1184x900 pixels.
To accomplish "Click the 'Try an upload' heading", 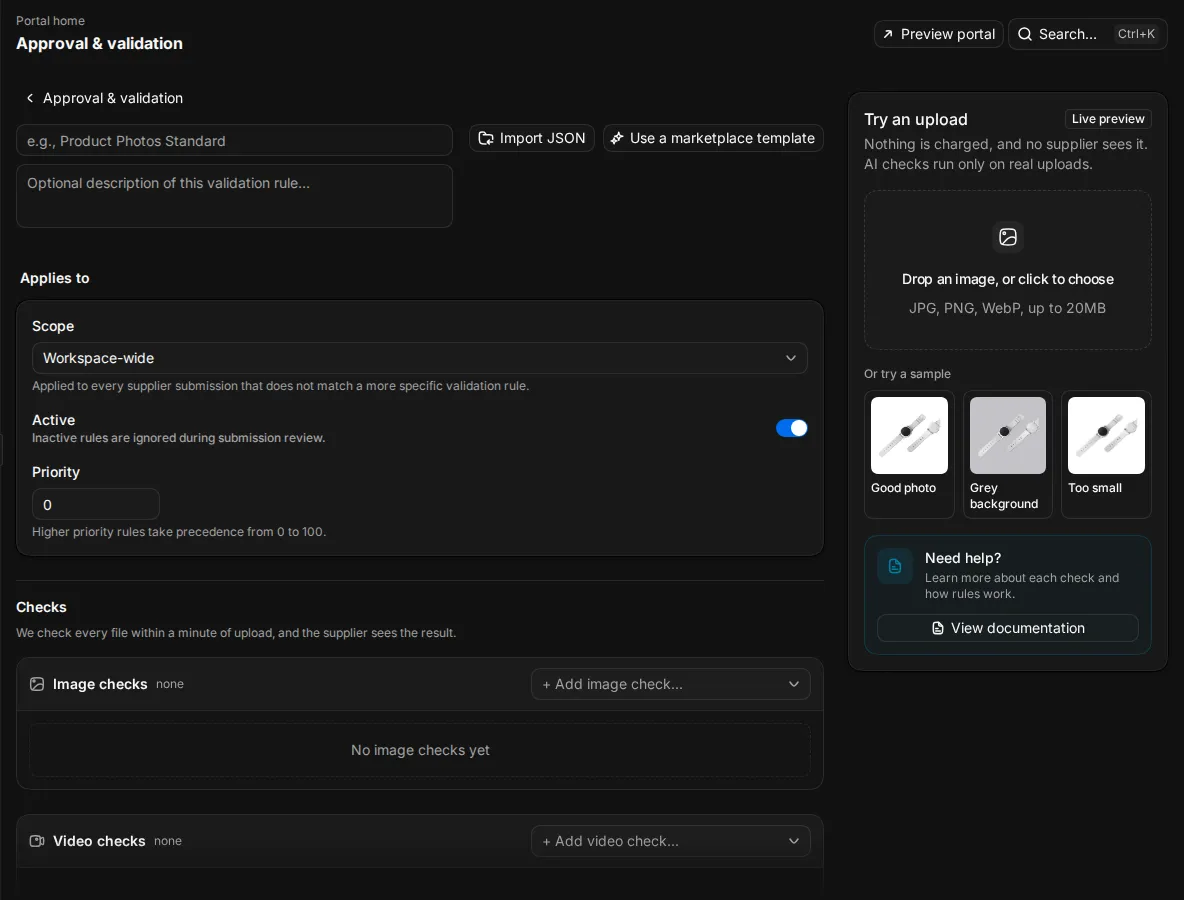I will click(915, 119).
